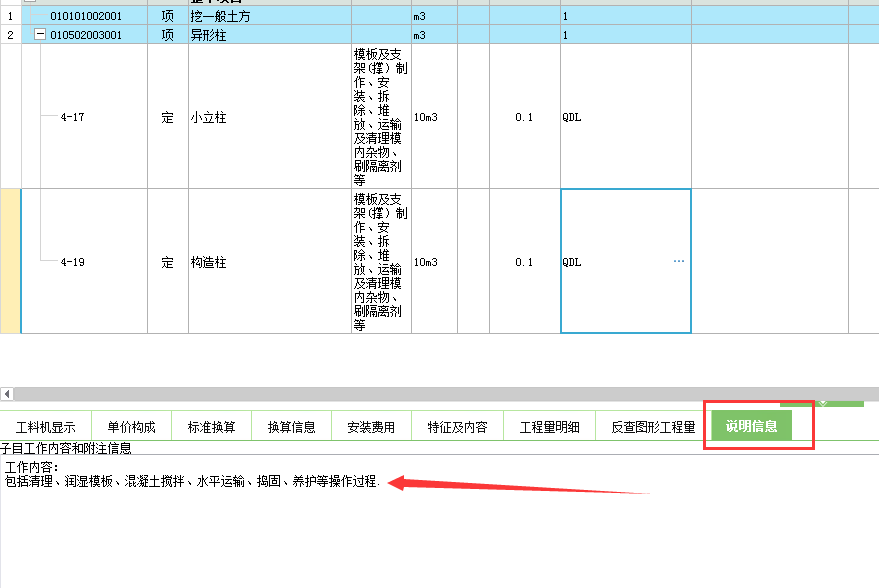Click the feature description cell of 小立柱 row
This screenshot has height=588, width=879.
(x=381, y=117)
